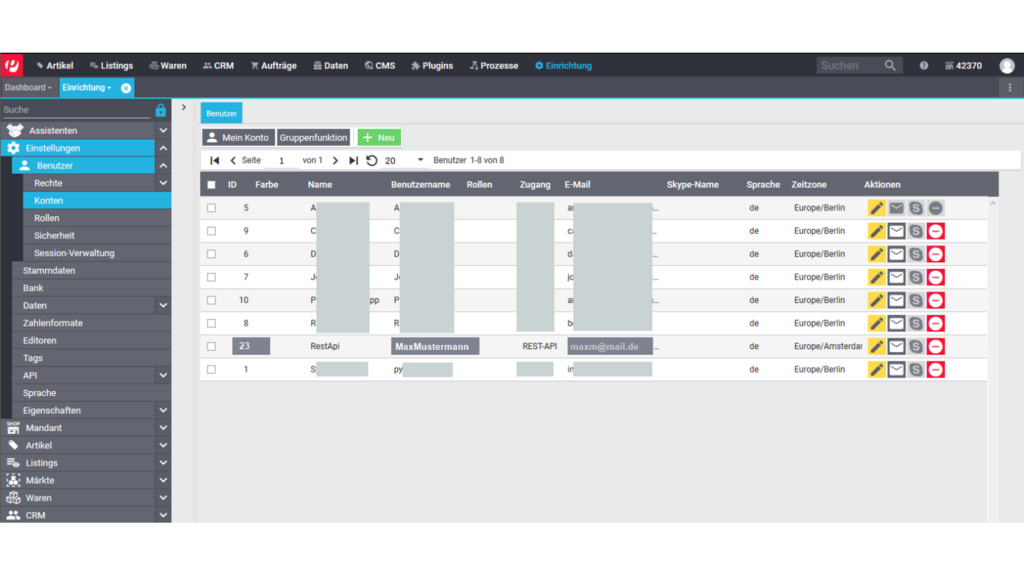The height and width of the screenshot is (576, 1024).
Task: Go to the last page icon
Action: 353,160
